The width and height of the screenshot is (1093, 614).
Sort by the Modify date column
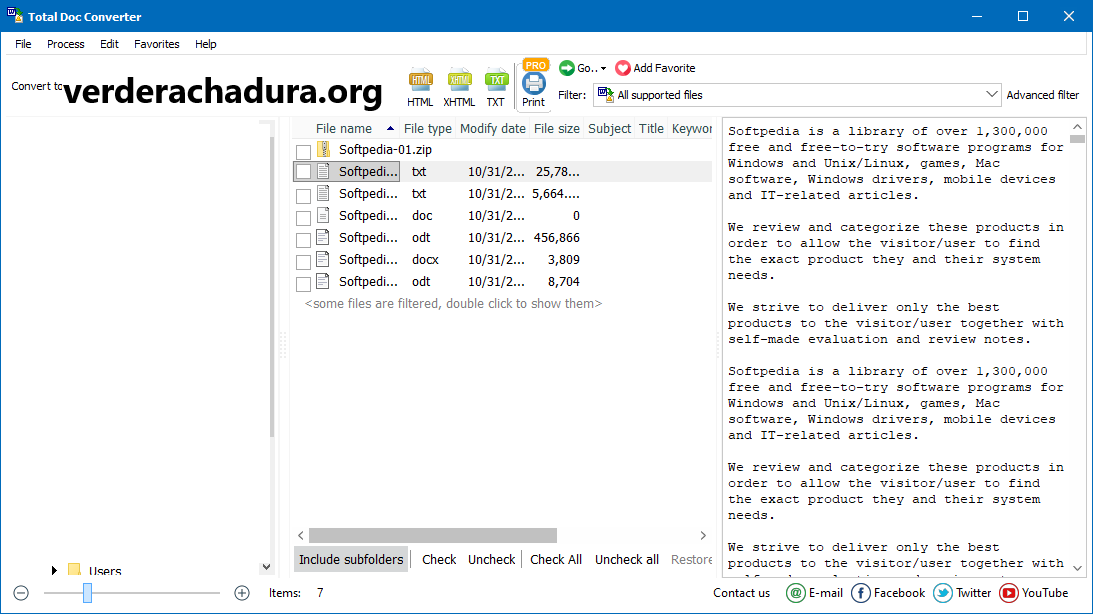(x=493, y=128)
